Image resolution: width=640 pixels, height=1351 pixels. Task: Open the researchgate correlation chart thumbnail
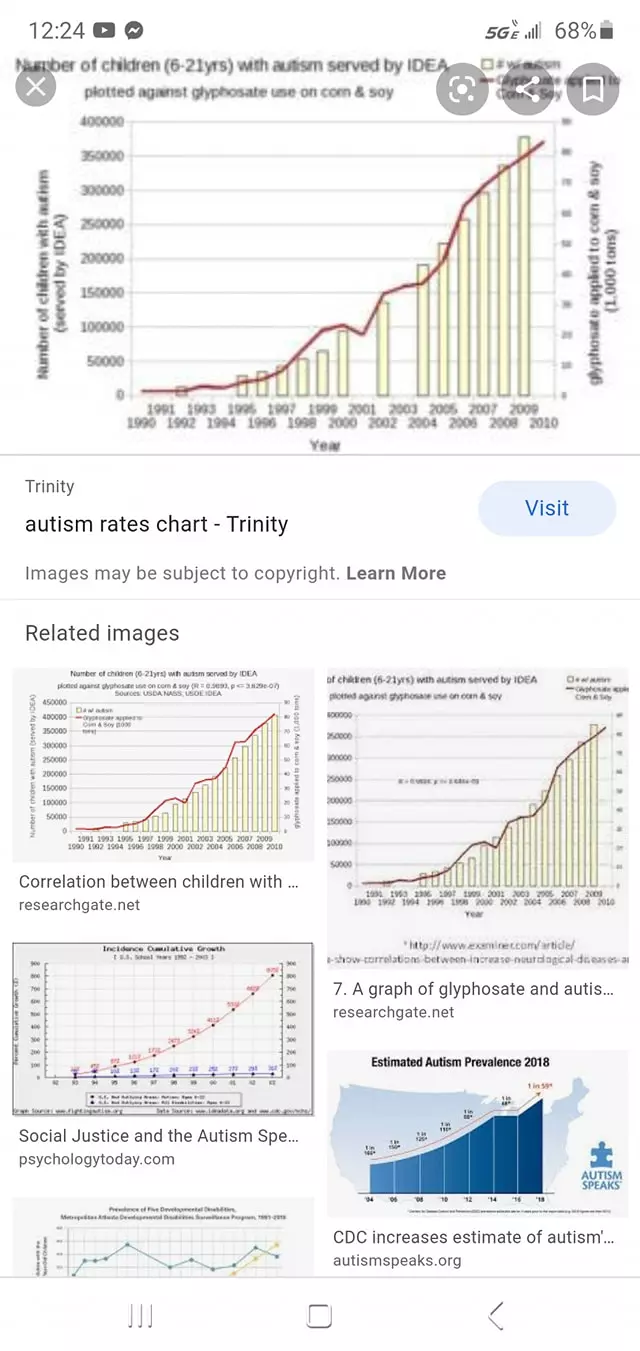point(163,765)
